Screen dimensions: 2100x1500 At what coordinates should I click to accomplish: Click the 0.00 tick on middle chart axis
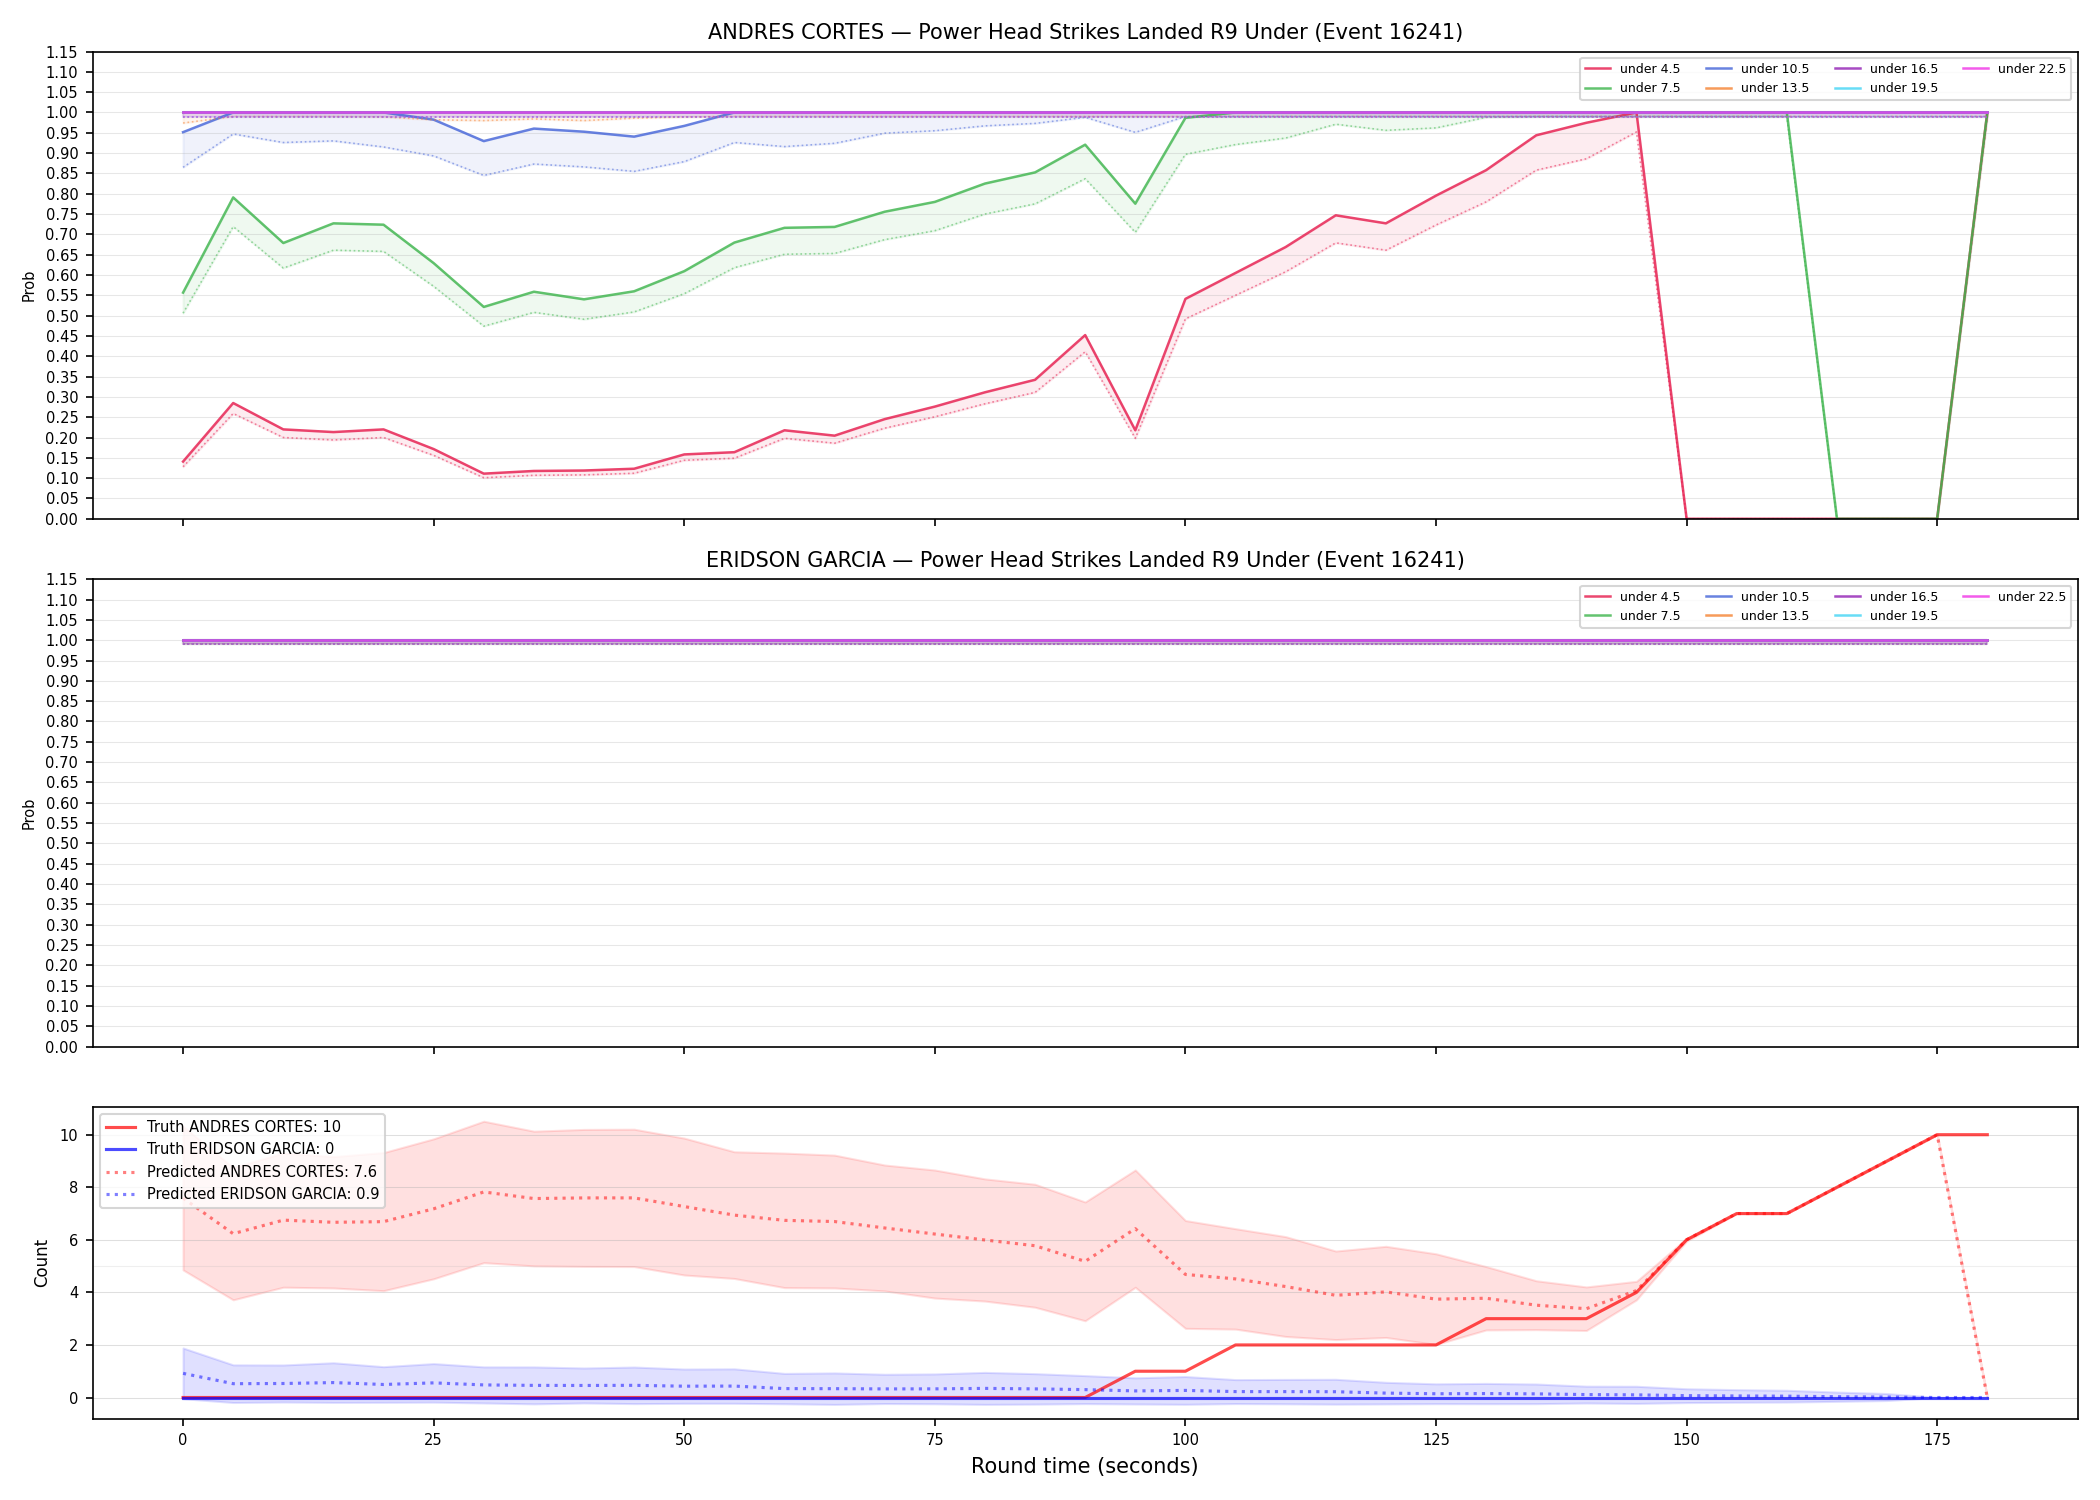(x=62, y=1047)
